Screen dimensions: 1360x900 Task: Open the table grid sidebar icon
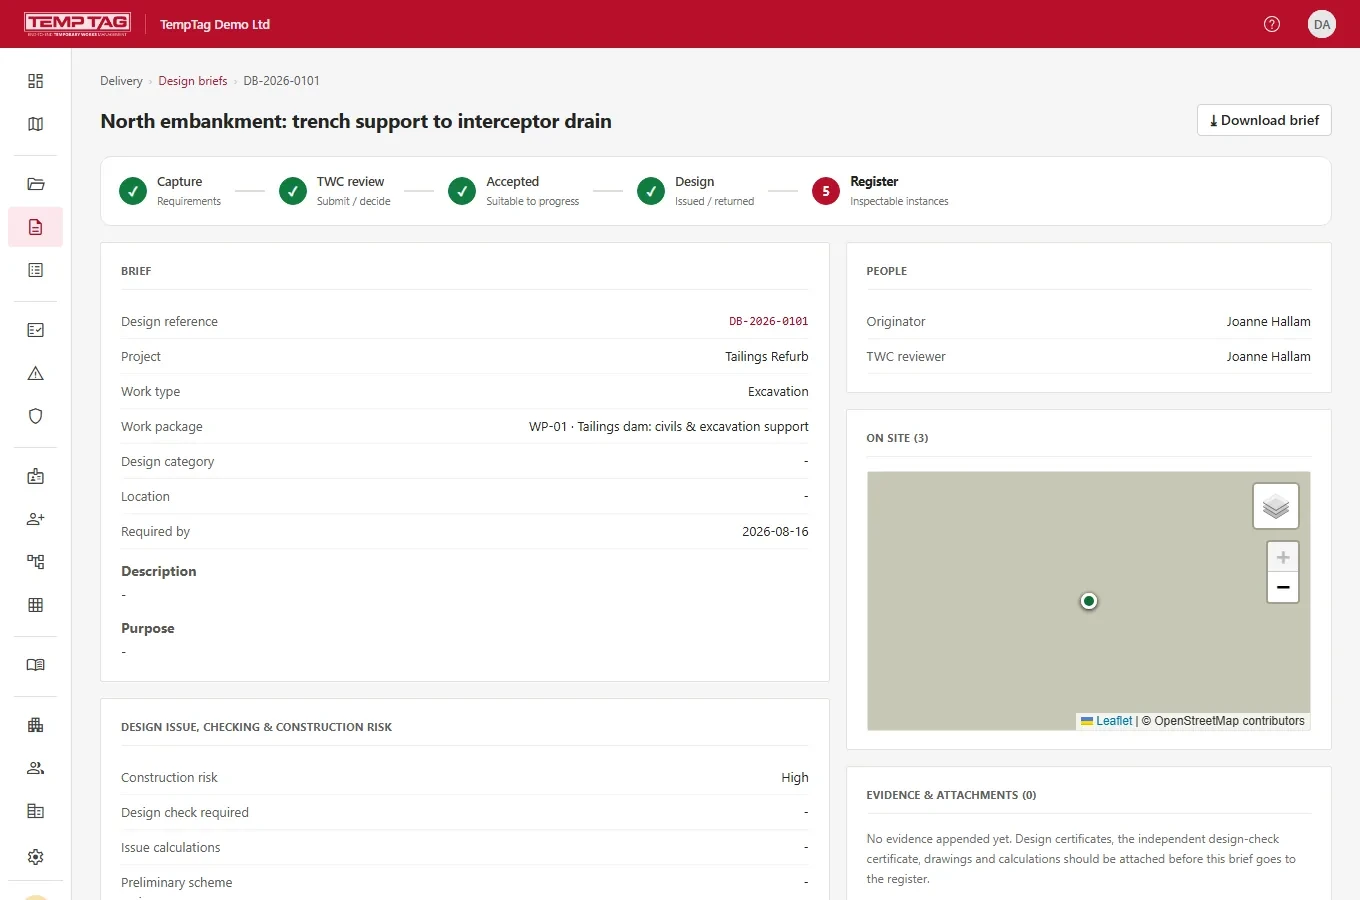point(36,605)
